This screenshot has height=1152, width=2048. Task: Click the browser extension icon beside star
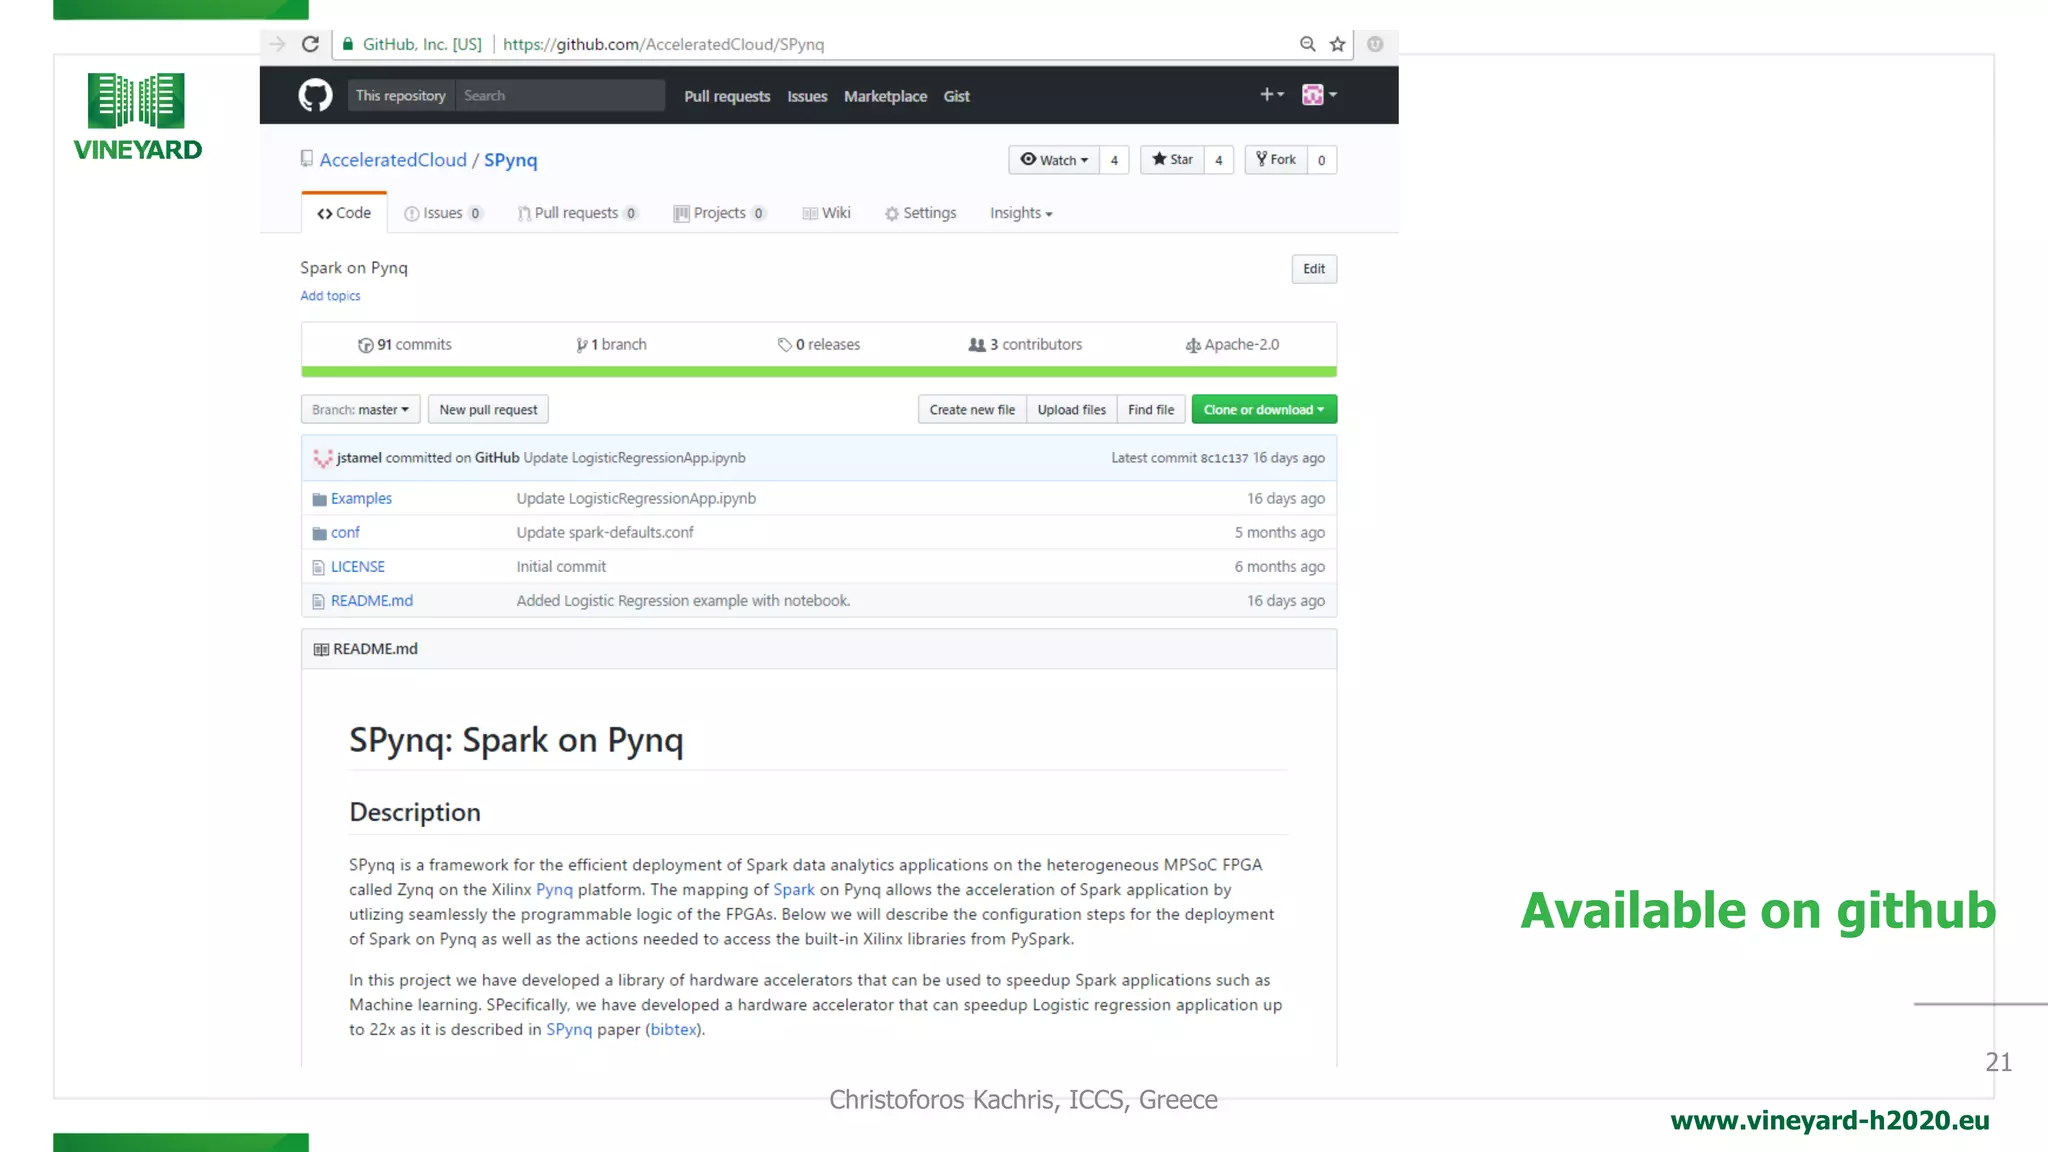pos(1375,44)
